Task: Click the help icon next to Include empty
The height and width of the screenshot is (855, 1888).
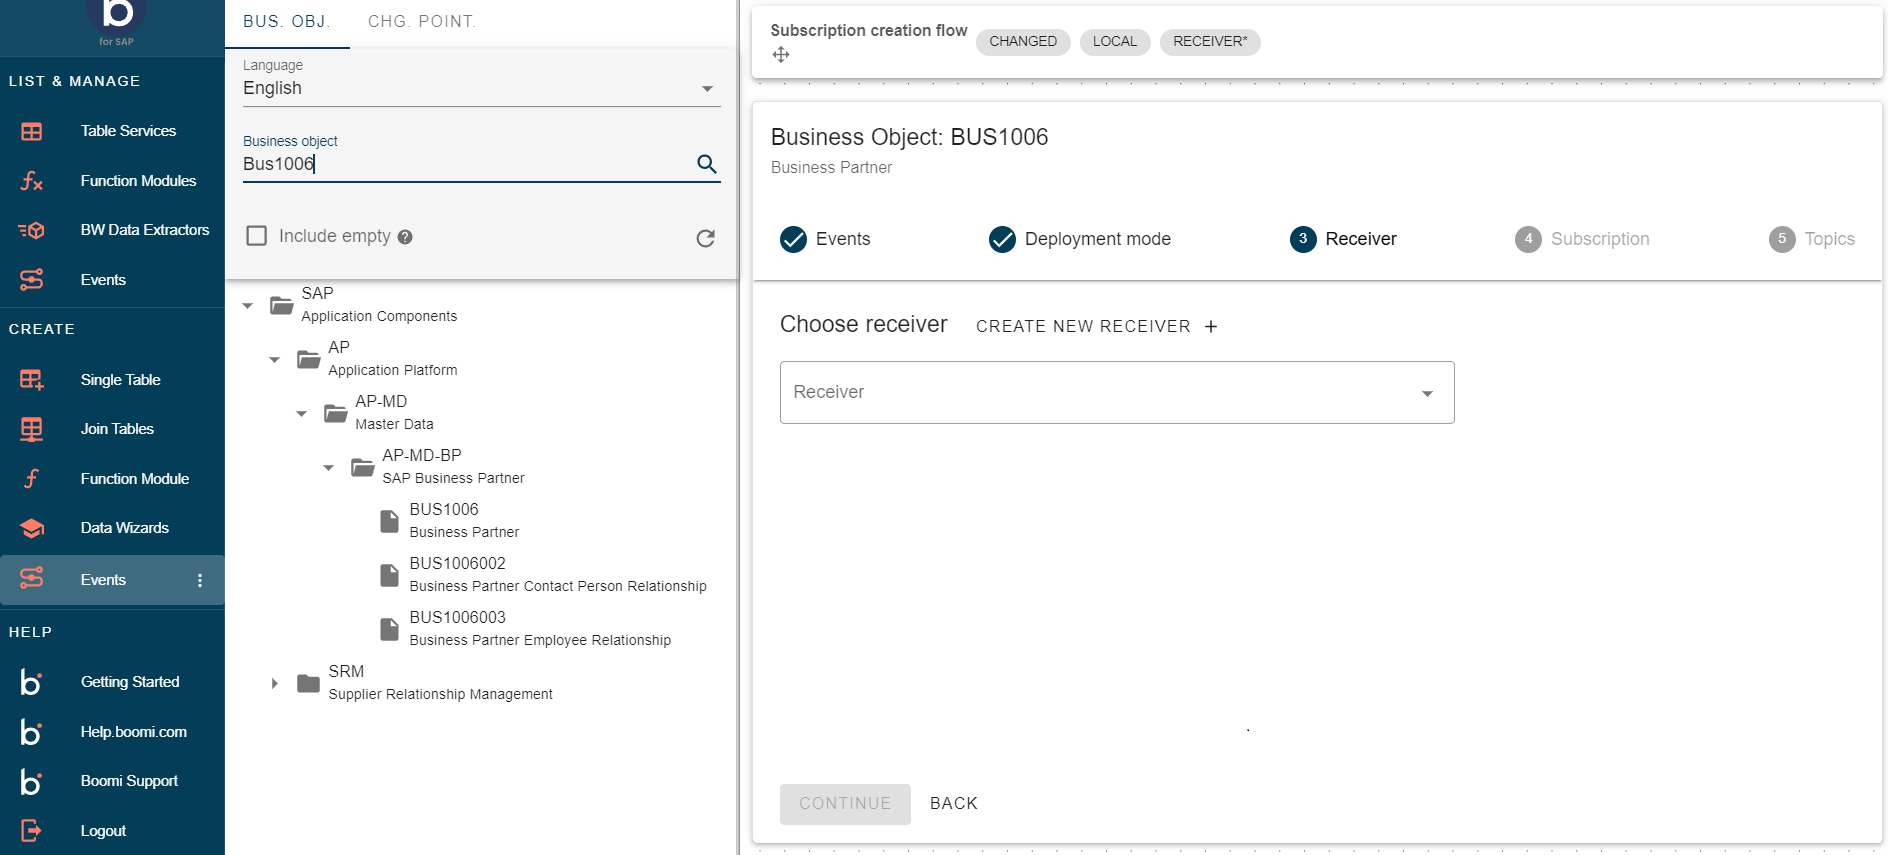Action: pyautogui.click(x=405, y=237)
